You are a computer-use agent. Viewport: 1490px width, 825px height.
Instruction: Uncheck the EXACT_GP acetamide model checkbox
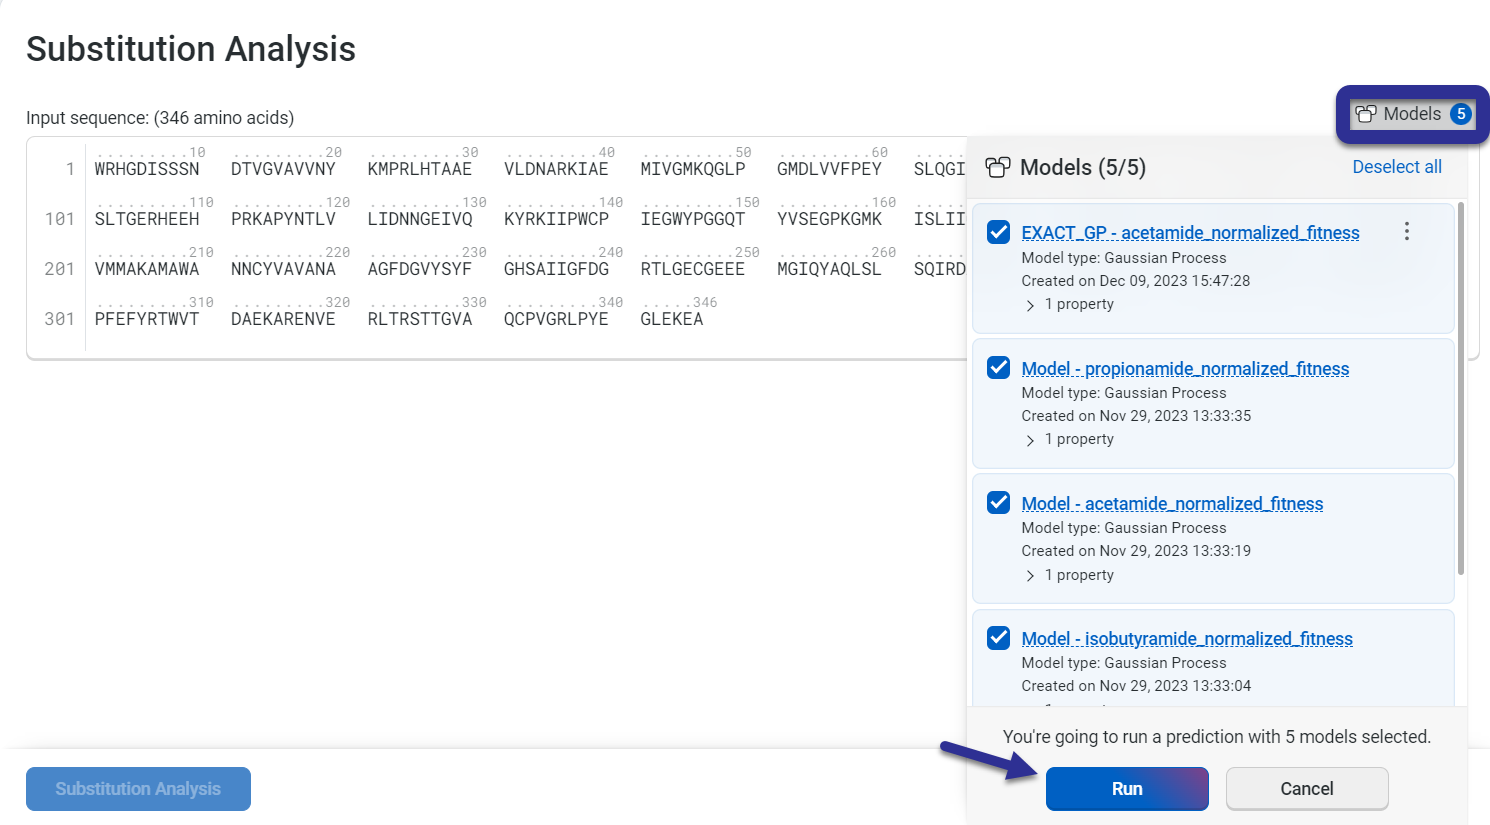tap(998, 232)
